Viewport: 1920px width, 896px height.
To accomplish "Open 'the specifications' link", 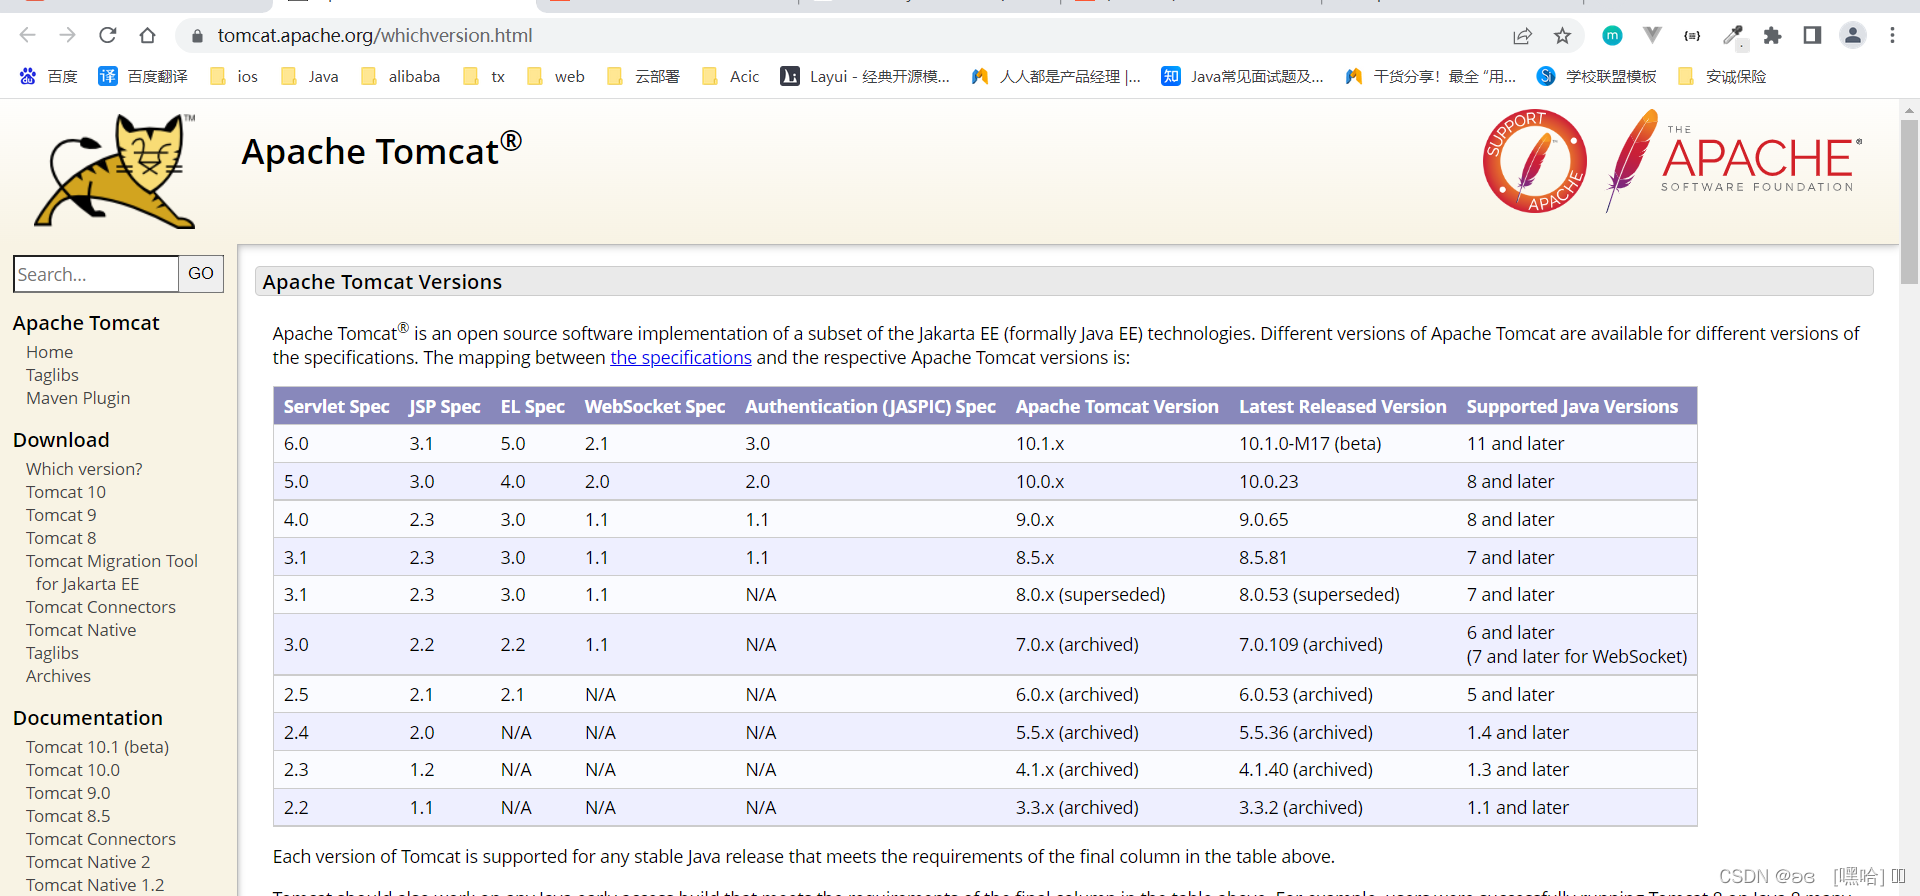I will (681, 357).
